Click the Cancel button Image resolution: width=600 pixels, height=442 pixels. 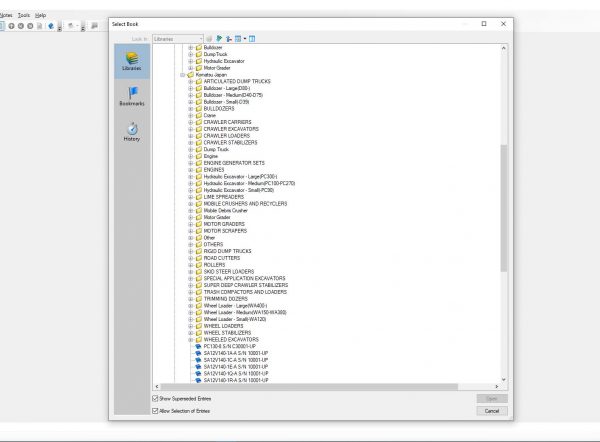(x=492, y=411)
